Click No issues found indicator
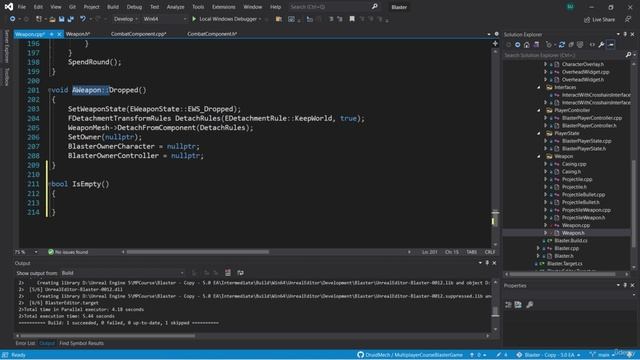640x360 pixels. tap(68, 252)
